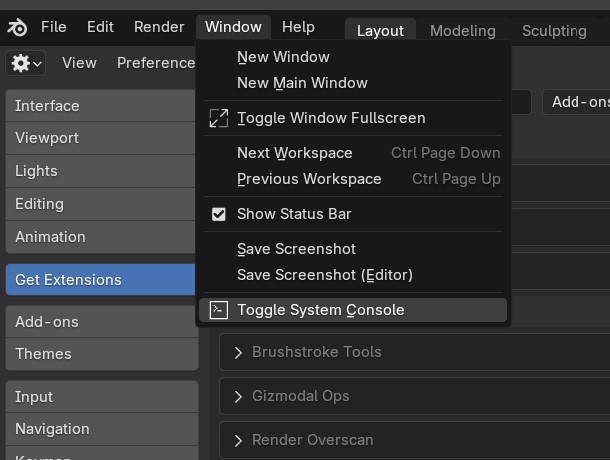Select New Main Window entry
The height and width of the screenshot is (460, 610).
[x=353, y=83]
